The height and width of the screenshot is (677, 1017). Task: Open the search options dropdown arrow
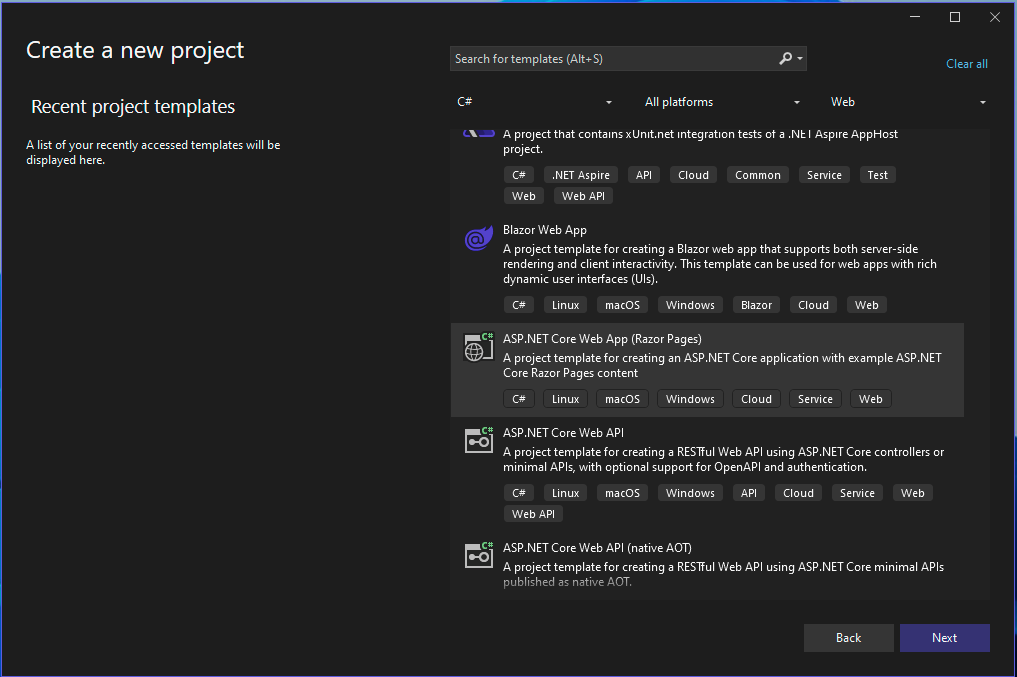tap(800, 59)
